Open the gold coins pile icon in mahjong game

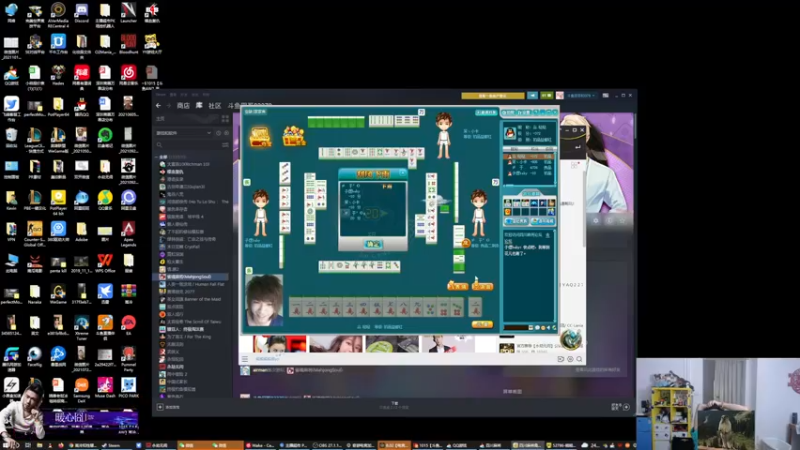[x=294, y=136]
